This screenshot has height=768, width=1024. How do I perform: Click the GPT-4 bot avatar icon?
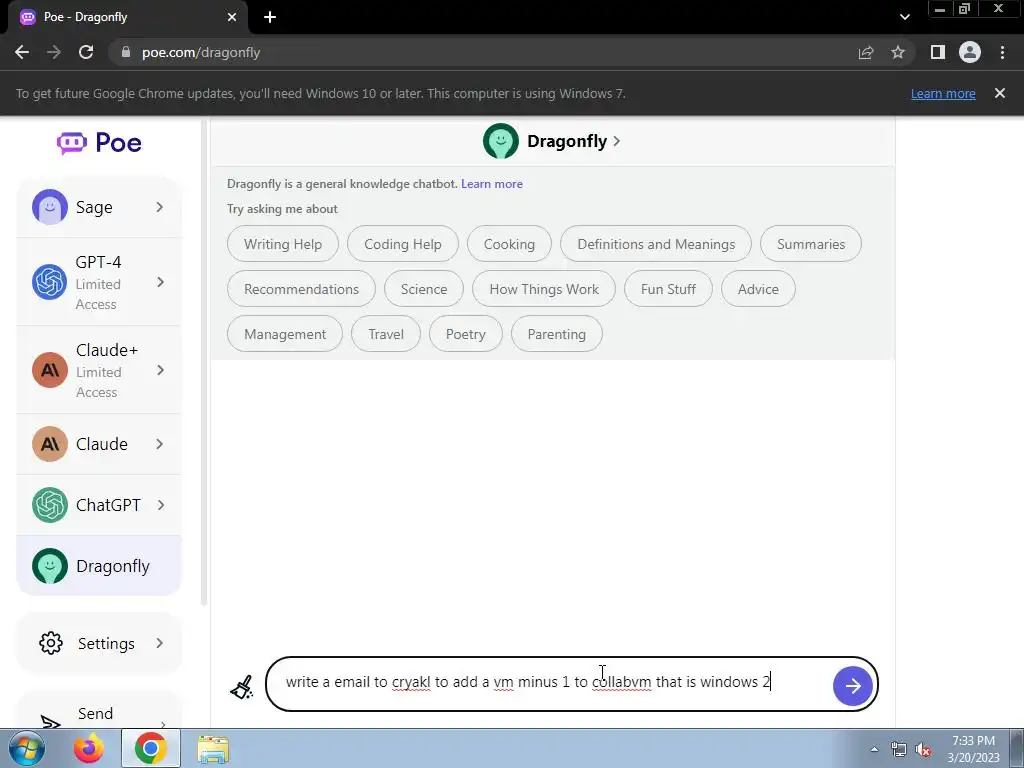(50, 282)
